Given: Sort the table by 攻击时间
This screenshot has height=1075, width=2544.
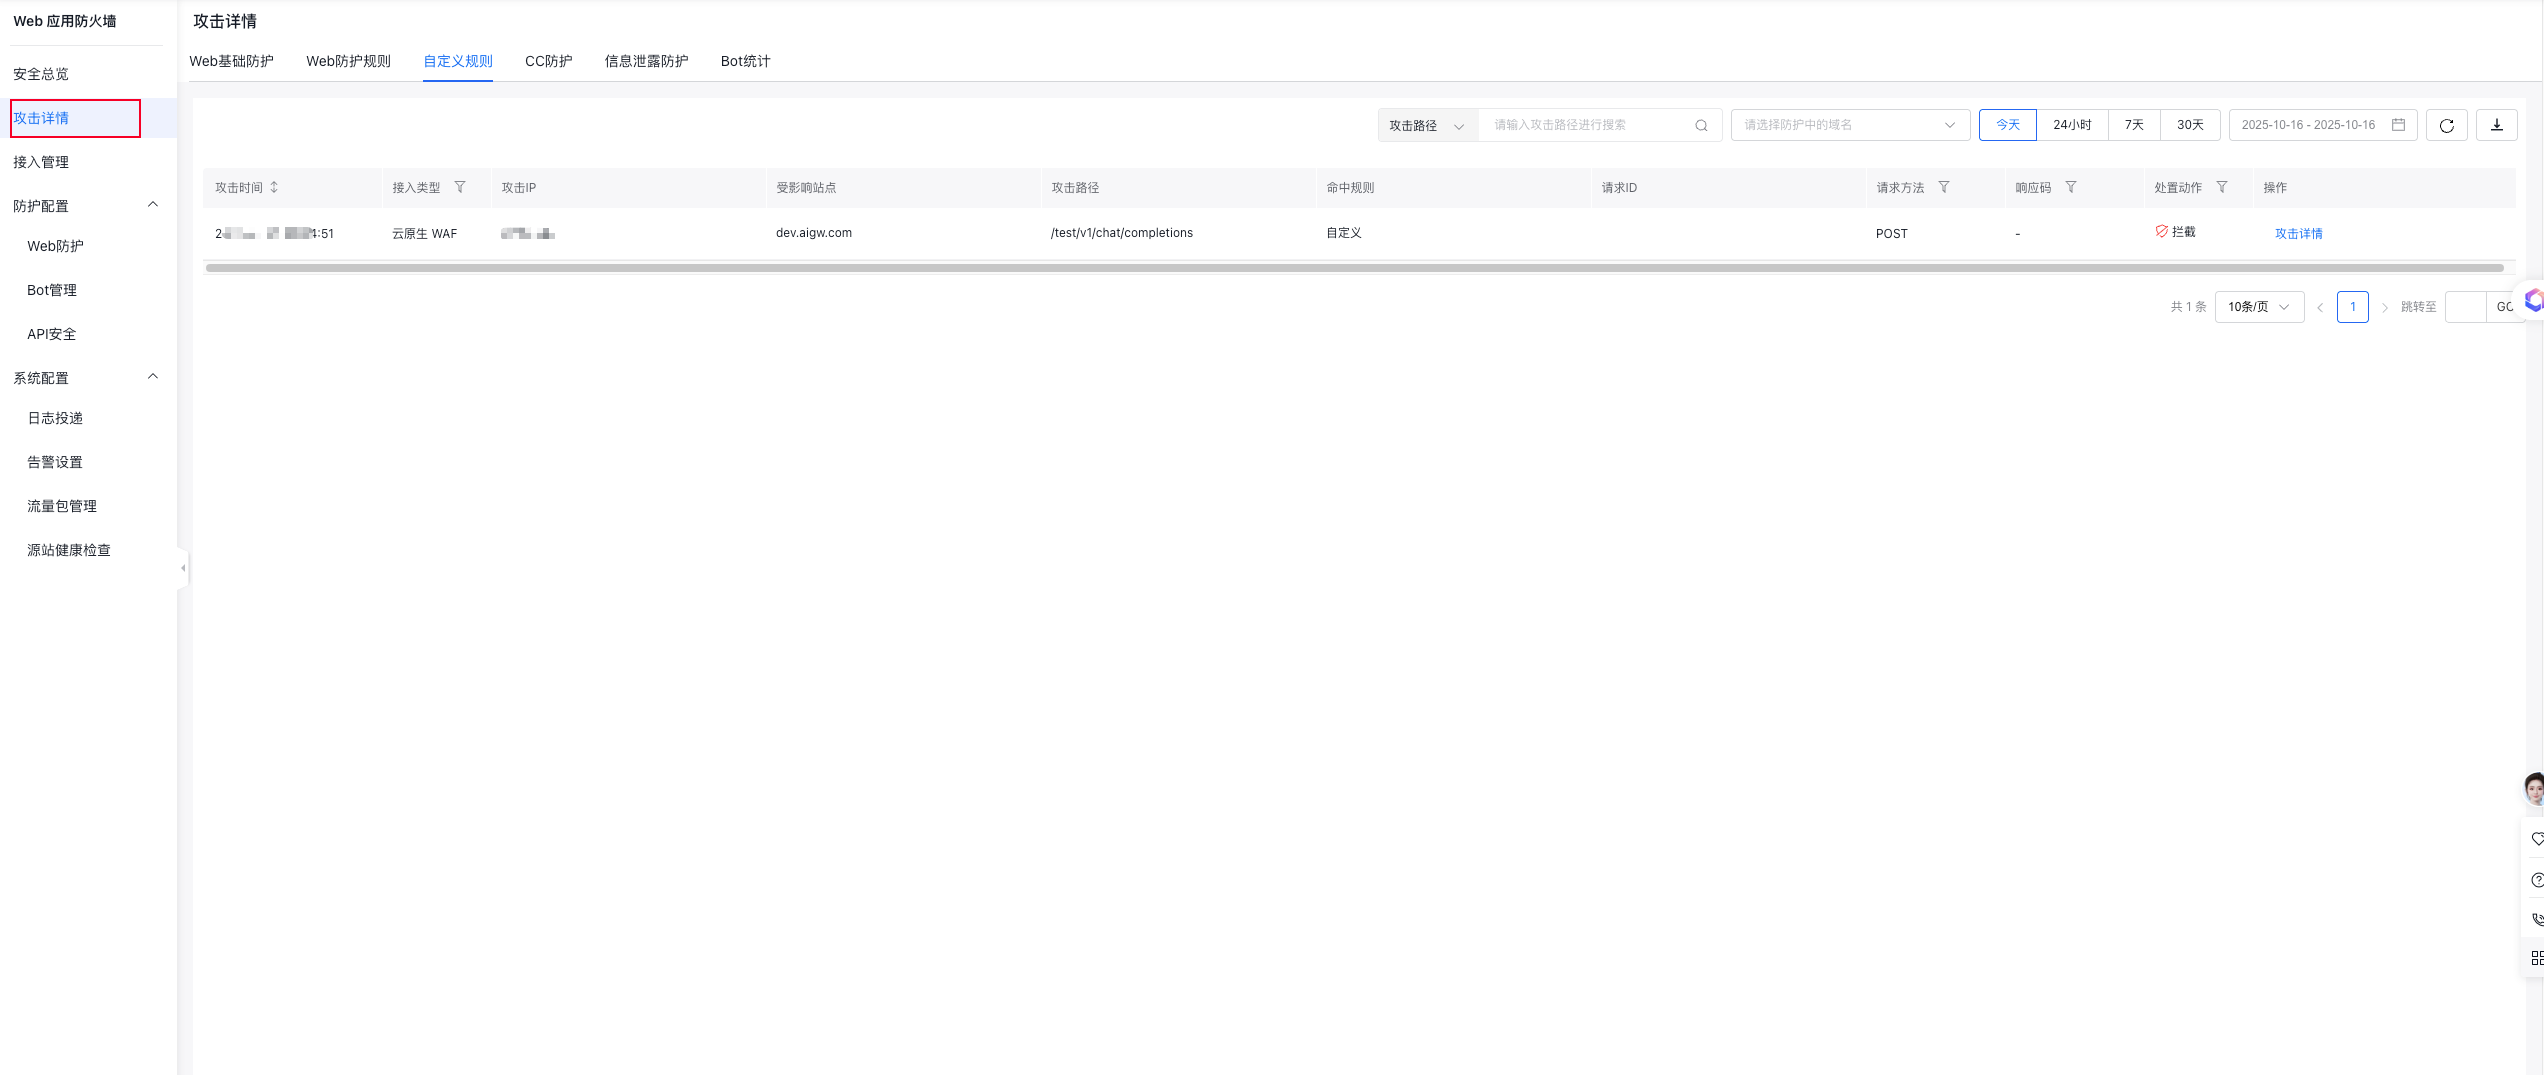Looking at the screenshot, I should [x=274, y=187].
